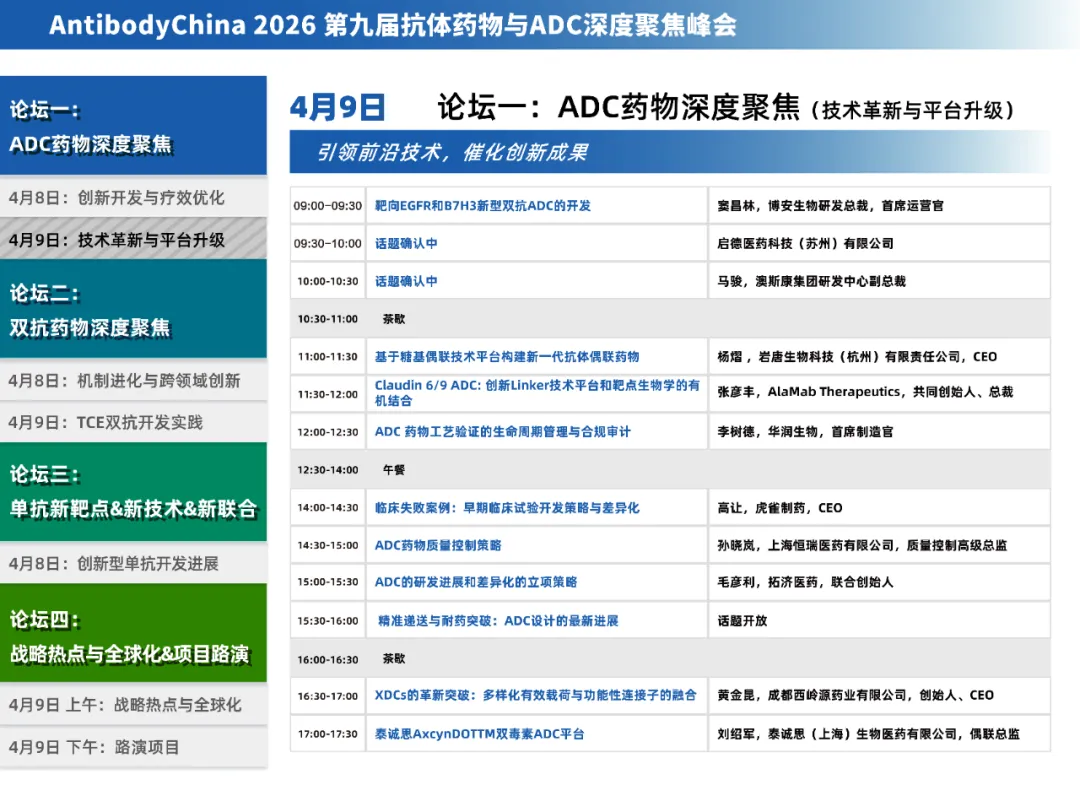Click the 茶歇 row at 16:00-16:30

click(669, 659)
